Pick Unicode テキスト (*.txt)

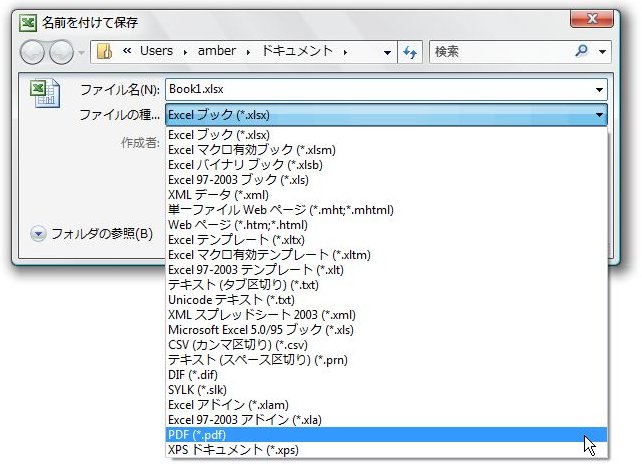point(387,300)
